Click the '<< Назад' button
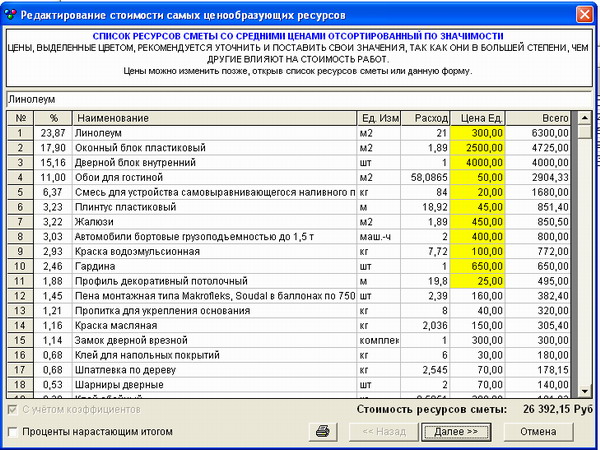The height and width of the screenshot is (450, 600). (x=384, y=432)
